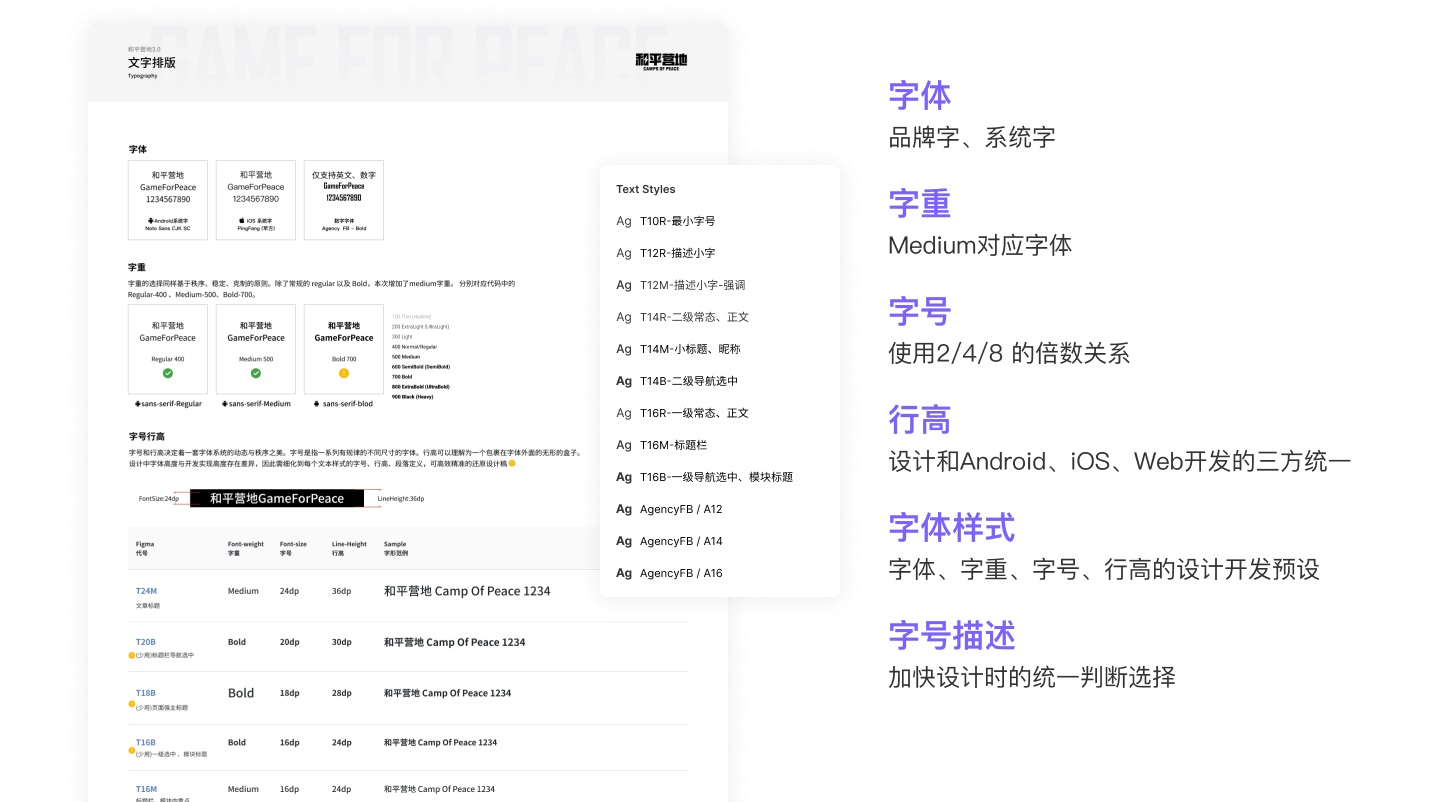Click the Ag icon beside AgencyFB / A14
The width and height of the screenshot is (1440, 802).
coord(624,541)
